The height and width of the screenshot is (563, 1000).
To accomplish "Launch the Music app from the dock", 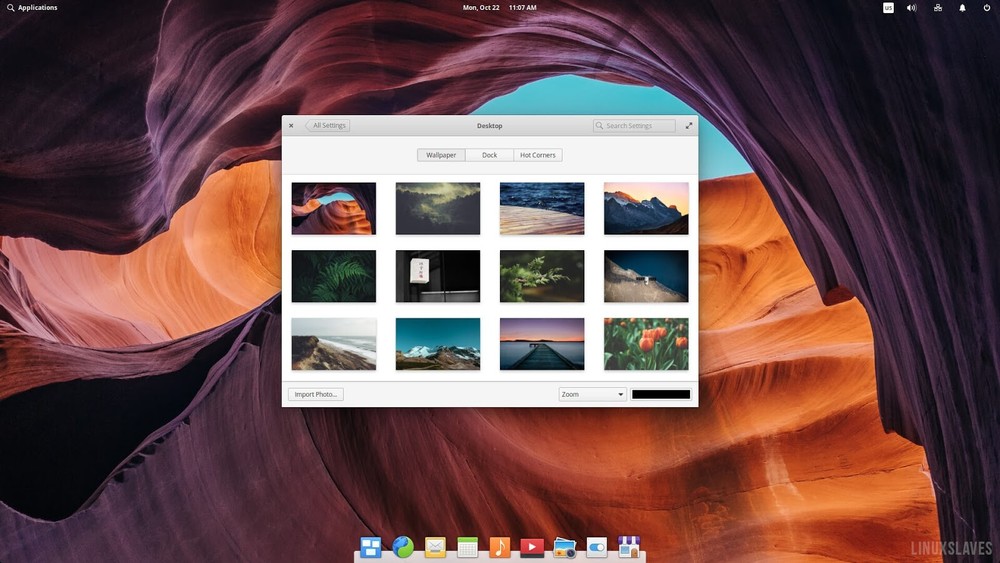I will (x=499, y=547).
